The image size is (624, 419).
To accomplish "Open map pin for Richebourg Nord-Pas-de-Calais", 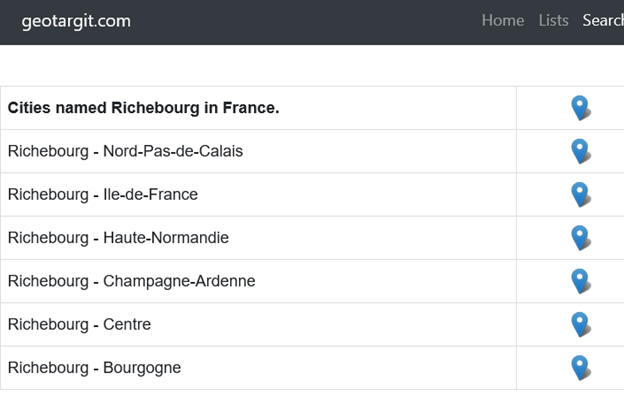I will [x=581, y=151].
